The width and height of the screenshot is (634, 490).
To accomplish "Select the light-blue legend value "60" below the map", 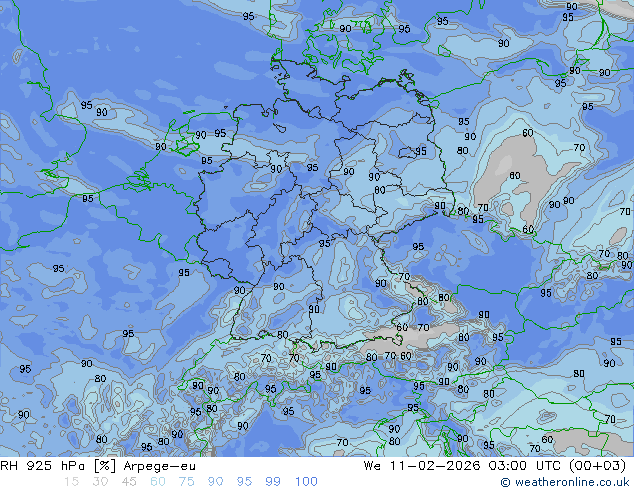I will (x=158, y=482).
